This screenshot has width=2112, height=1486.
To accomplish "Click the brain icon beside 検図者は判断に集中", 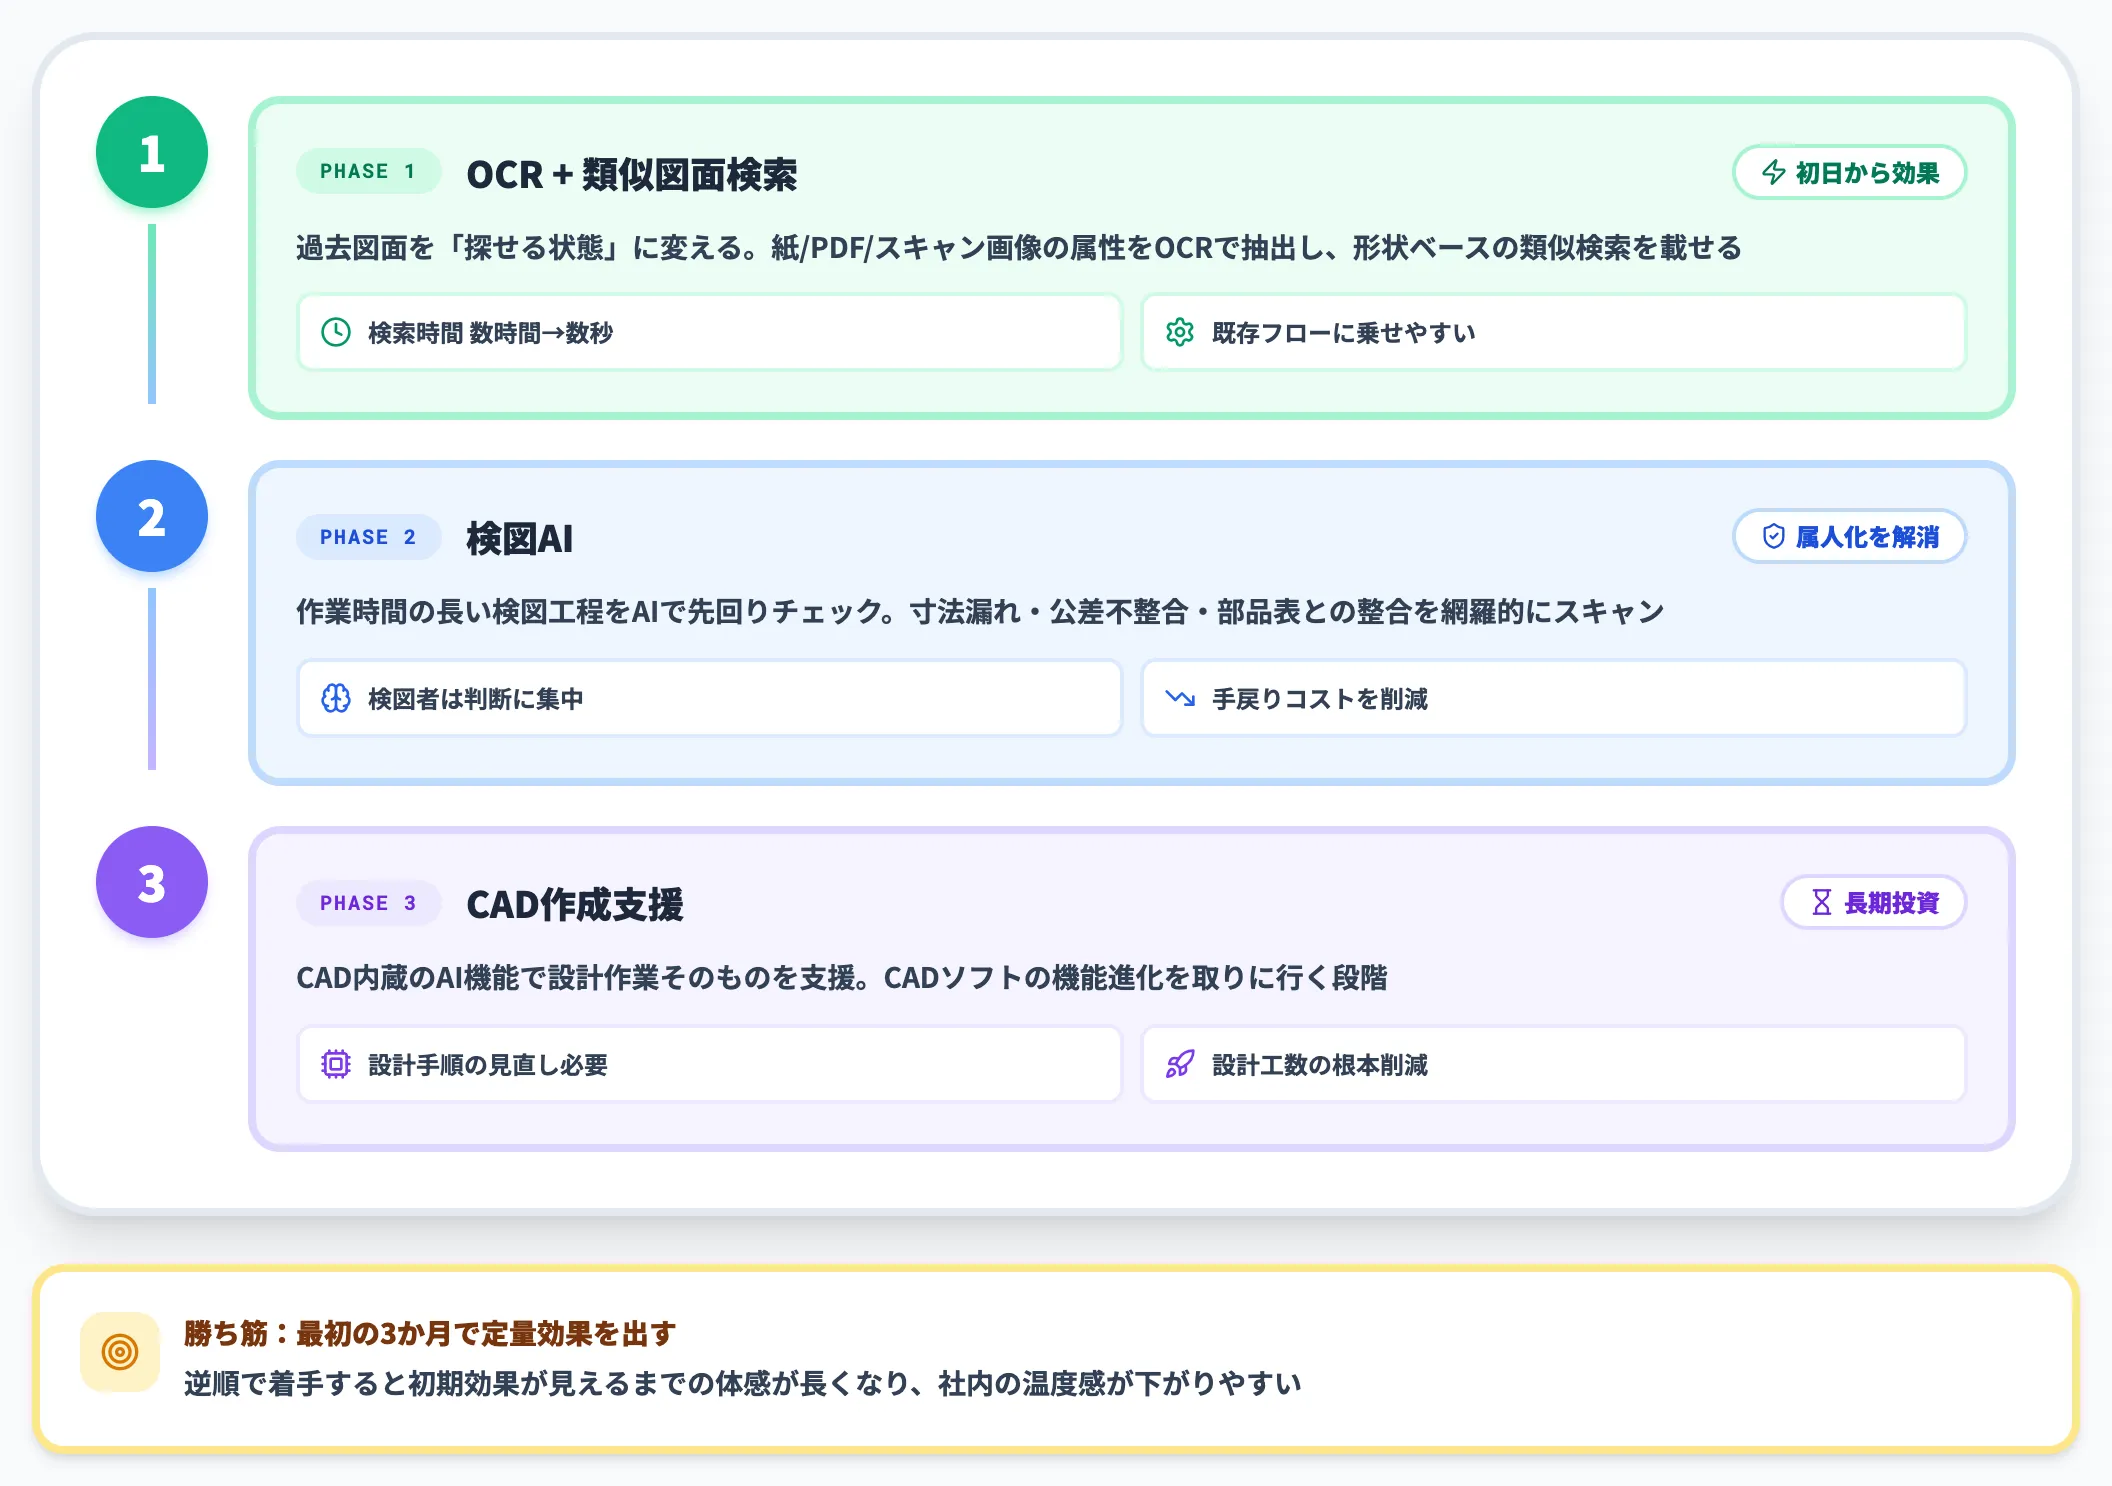I will 336,698.
